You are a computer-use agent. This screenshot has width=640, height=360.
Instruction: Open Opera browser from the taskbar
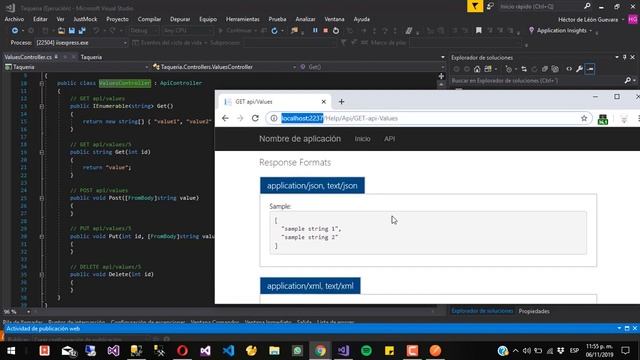pyautogui.click(x=182, y=351)
